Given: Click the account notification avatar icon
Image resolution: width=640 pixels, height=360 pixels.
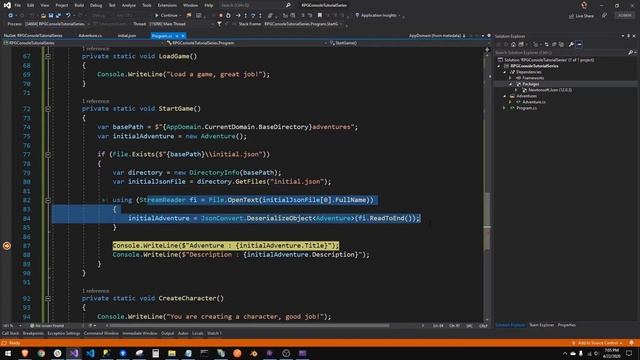Looking at the screenshot, I should (584, 5).
